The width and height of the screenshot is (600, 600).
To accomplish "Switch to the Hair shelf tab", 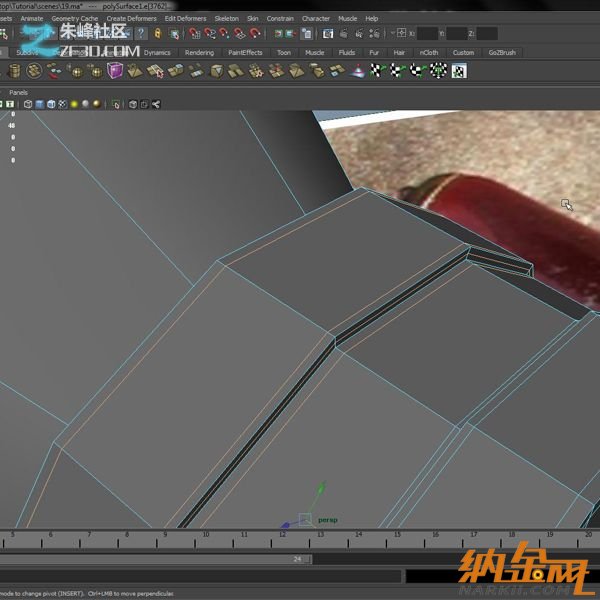I will 399,52.
